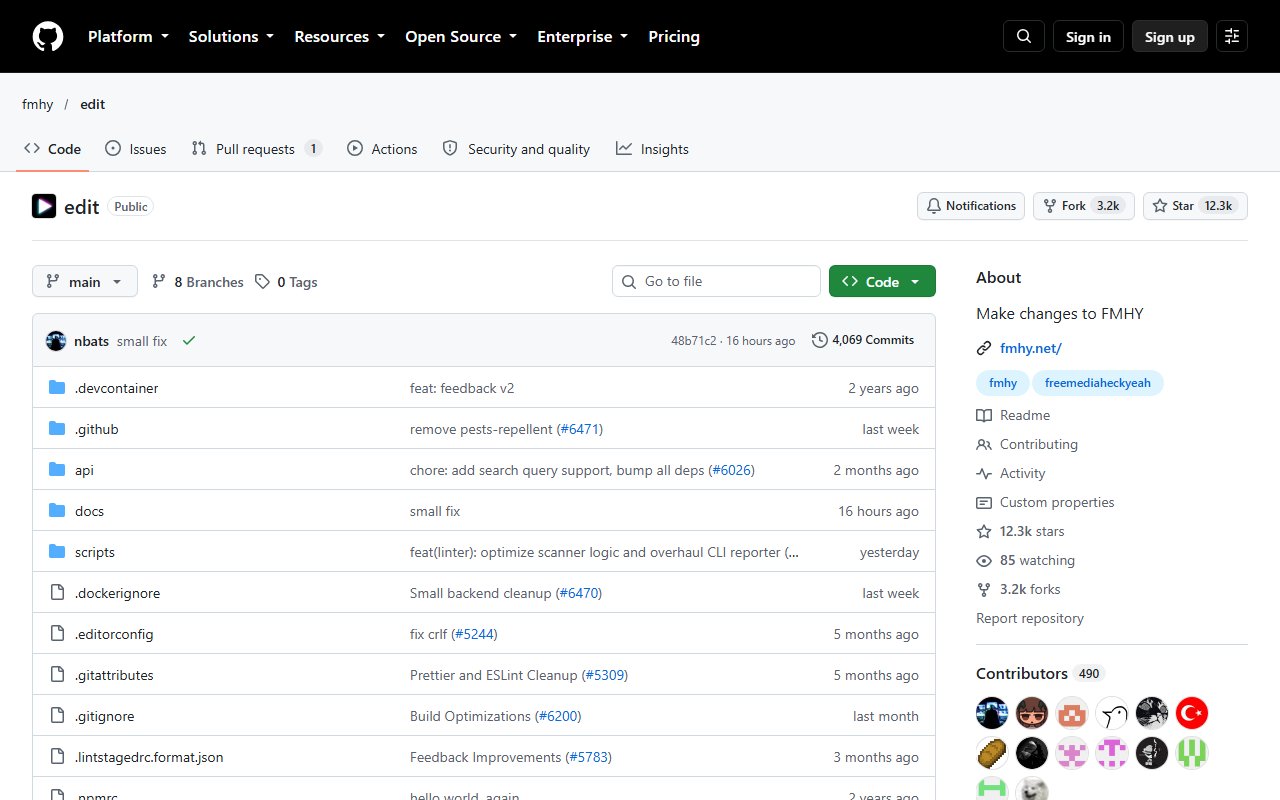Open the 8 Branches link

198,282
